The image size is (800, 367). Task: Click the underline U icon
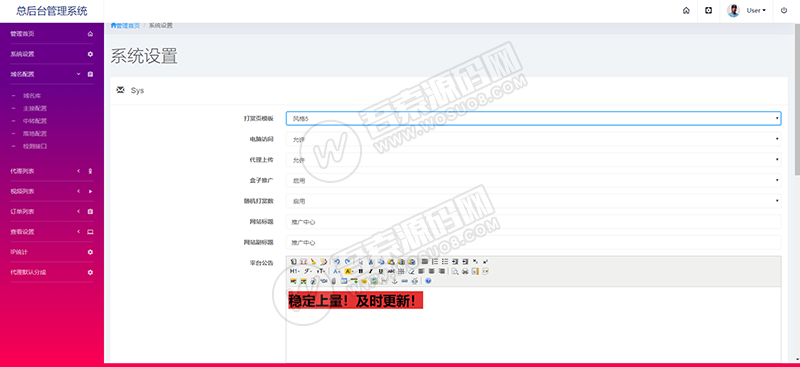(x=381, y=271)
